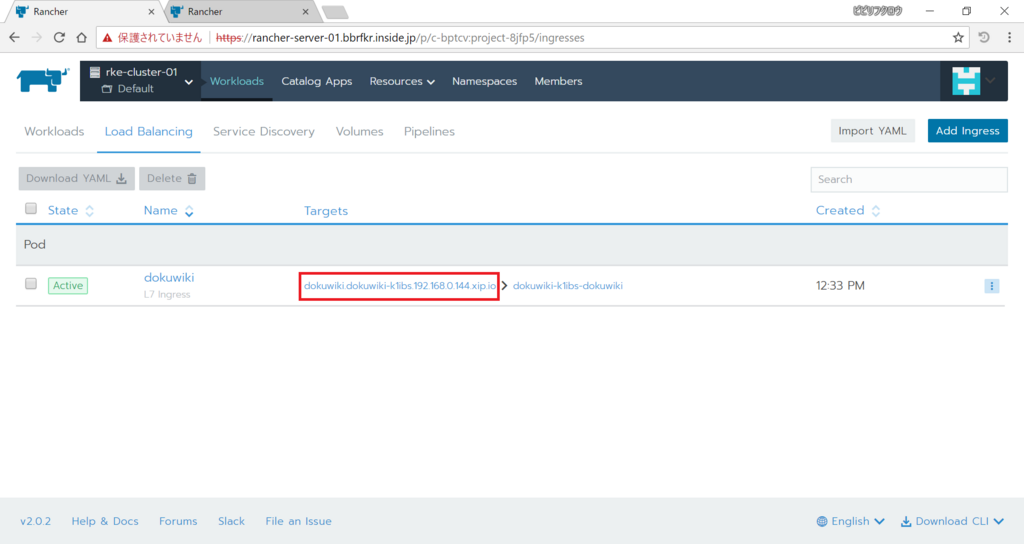Click the history extension icon in toolbar
The image size is (1024, 544).
click(x=984, y=38)
